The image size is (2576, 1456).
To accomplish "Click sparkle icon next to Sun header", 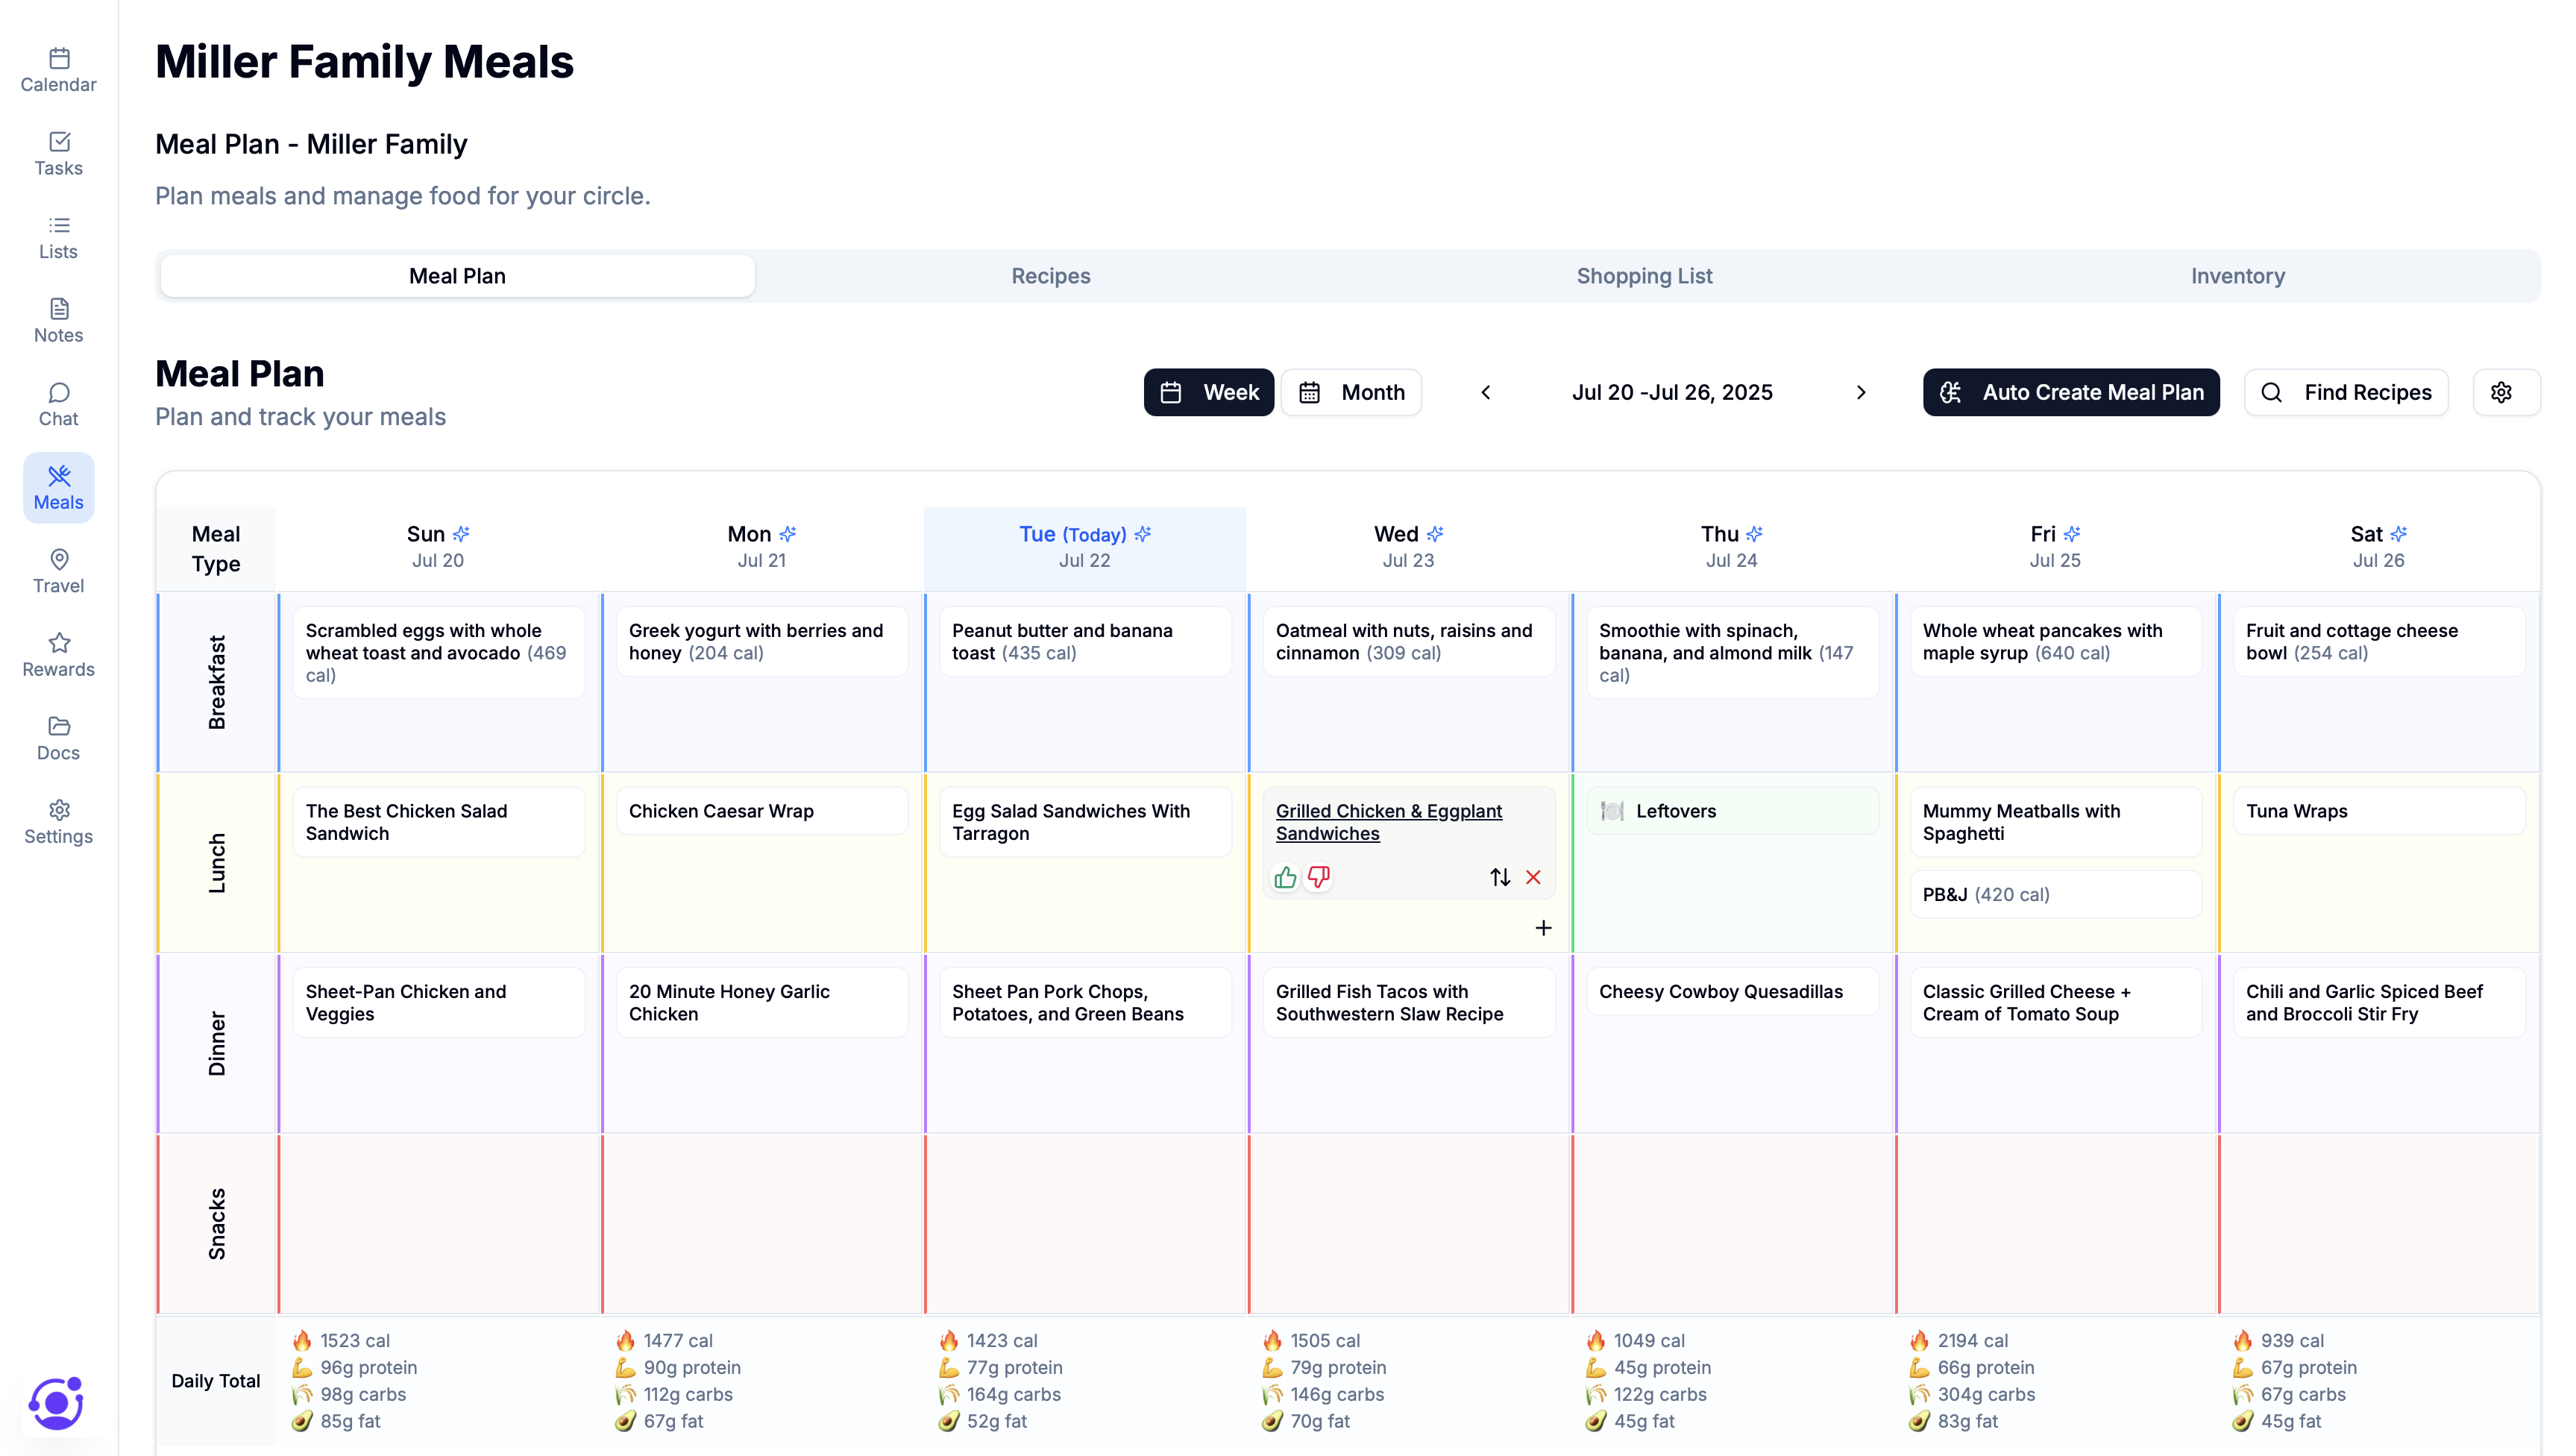I will 461,534.
